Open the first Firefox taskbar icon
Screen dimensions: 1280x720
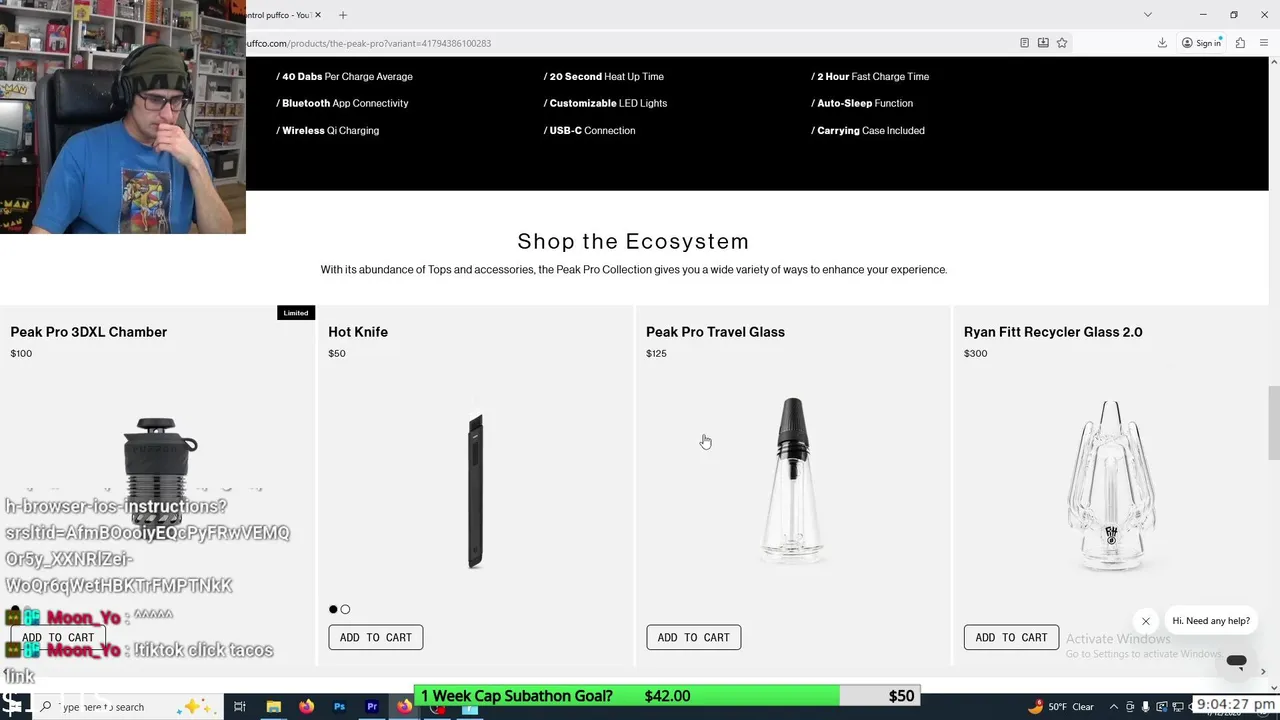point(306,707)
